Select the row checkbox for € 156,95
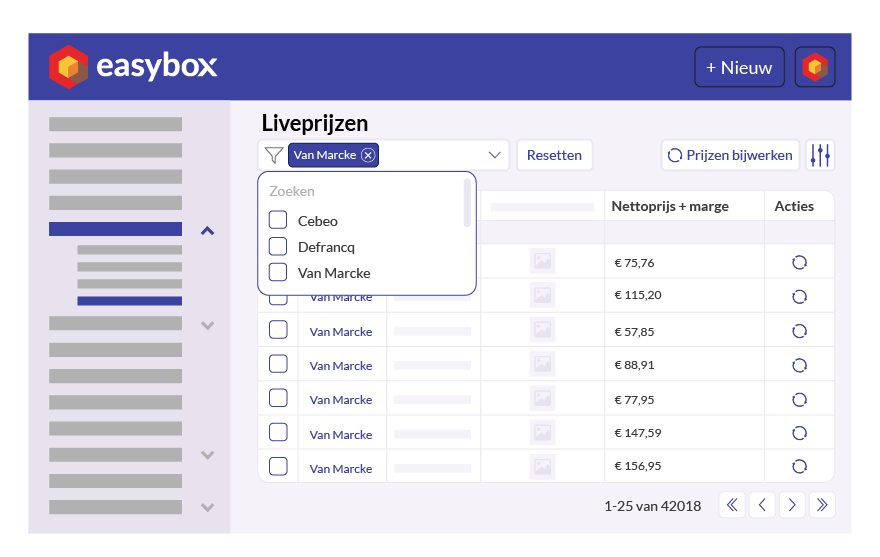Screen dimensions: 880x557 click(278, 467)
